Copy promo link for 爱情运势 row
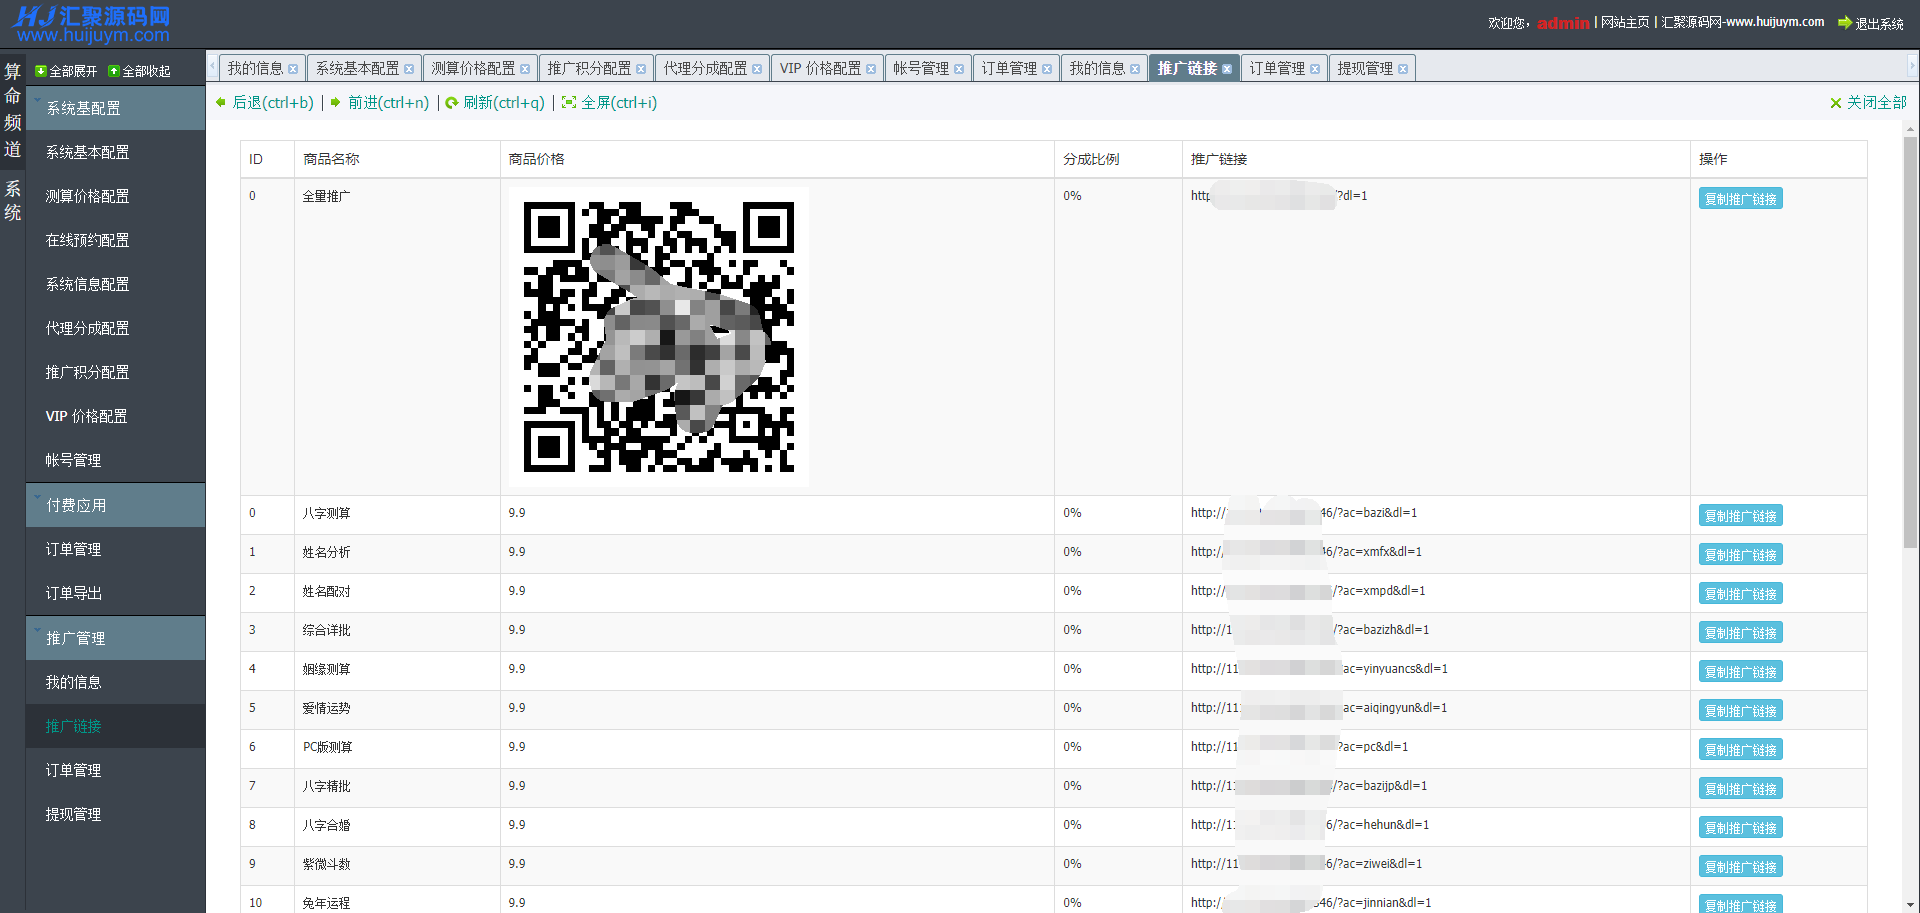This screenshot has height=913, width=1920. (x=1740, y=711)
